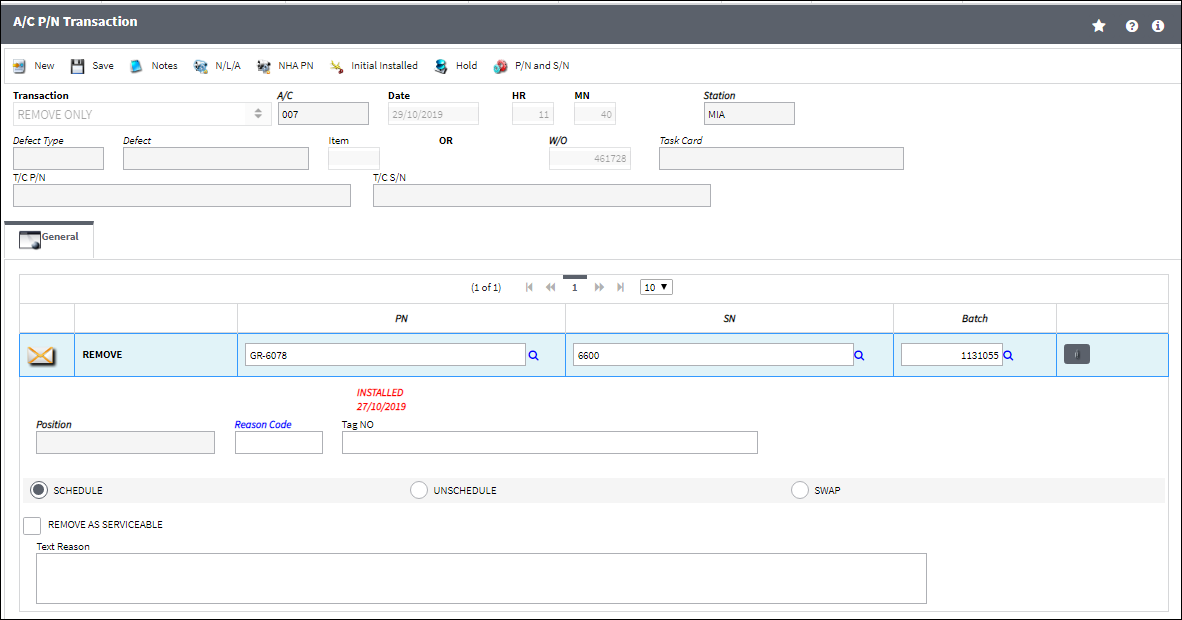Search part number with PN magnifier icon
1182x620 pixels.
(534, 355)
